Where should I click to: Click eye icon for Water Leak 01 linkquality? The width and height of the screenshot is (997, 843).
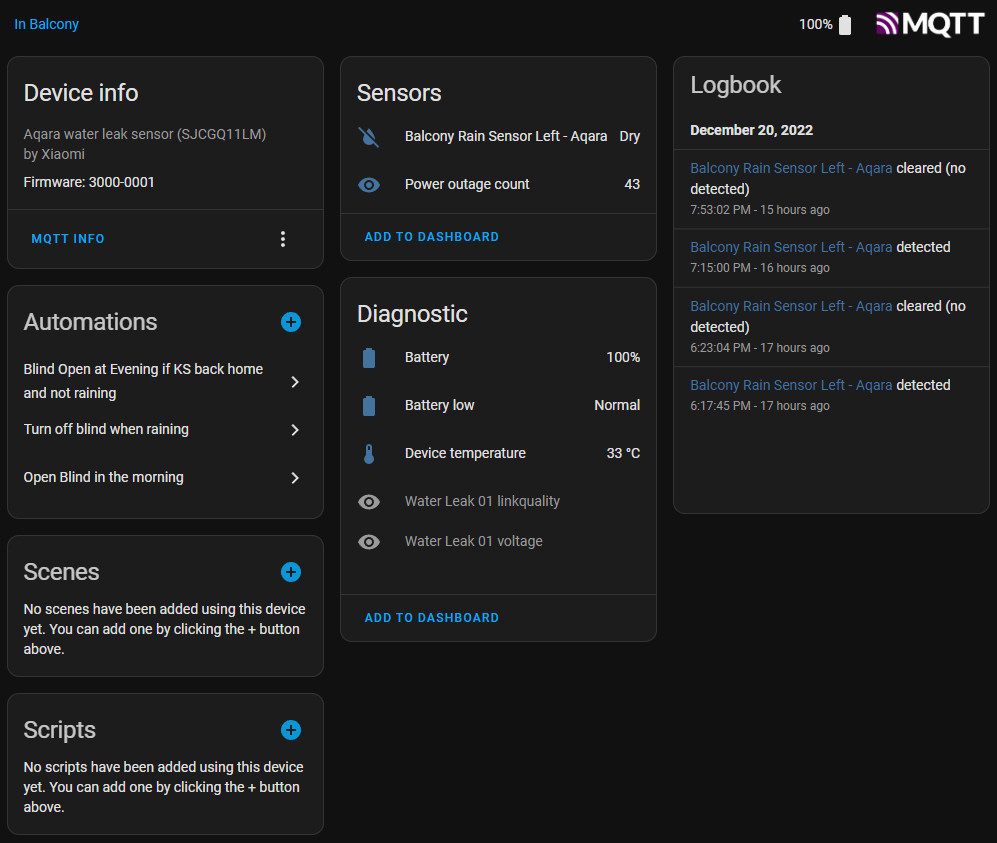[369, 502]
